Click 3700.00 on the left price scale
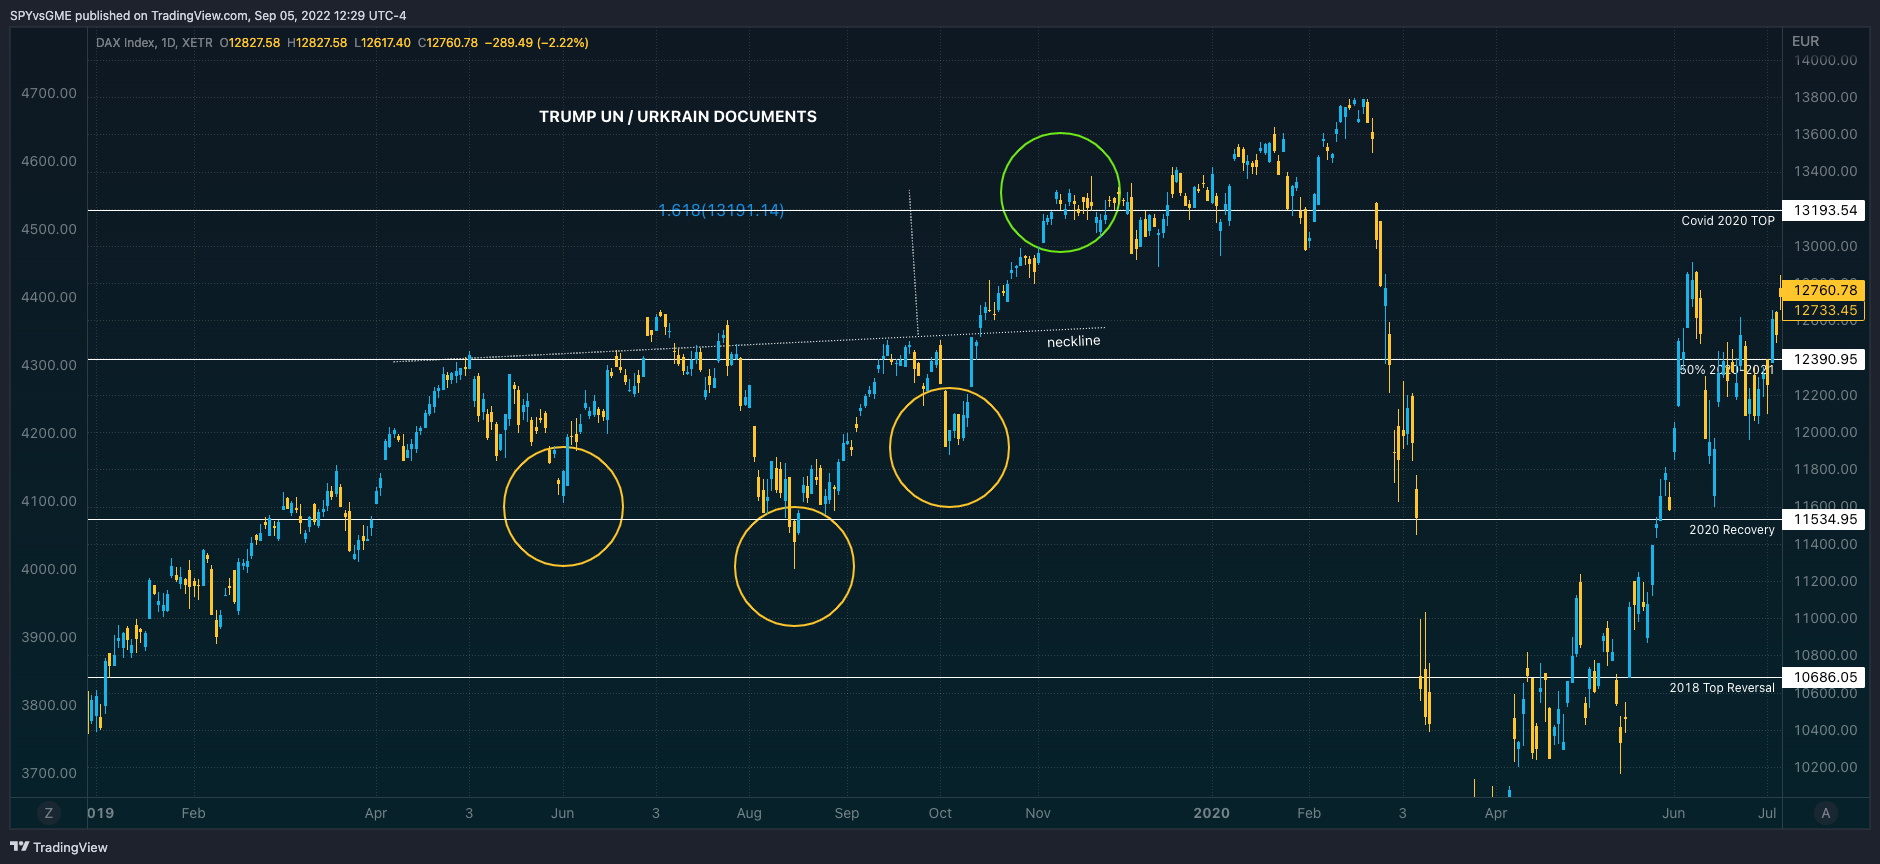 [49, 773]
